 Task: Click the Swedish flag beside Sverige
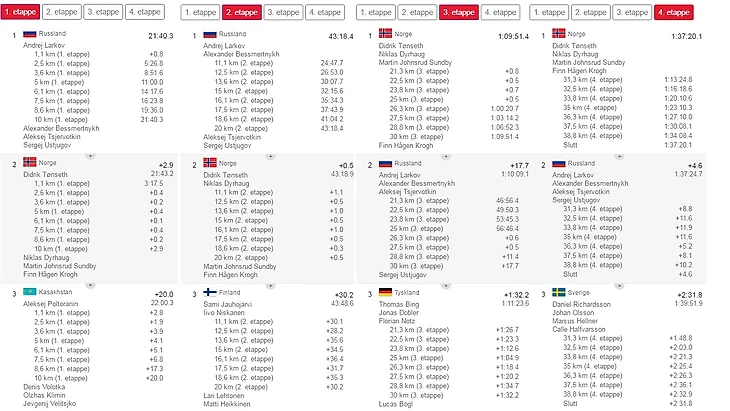(x=560, y=292)
